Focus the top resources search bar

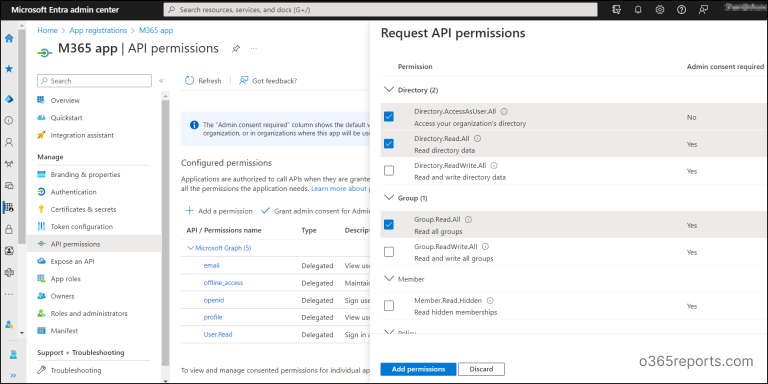[x=381, y=9]
